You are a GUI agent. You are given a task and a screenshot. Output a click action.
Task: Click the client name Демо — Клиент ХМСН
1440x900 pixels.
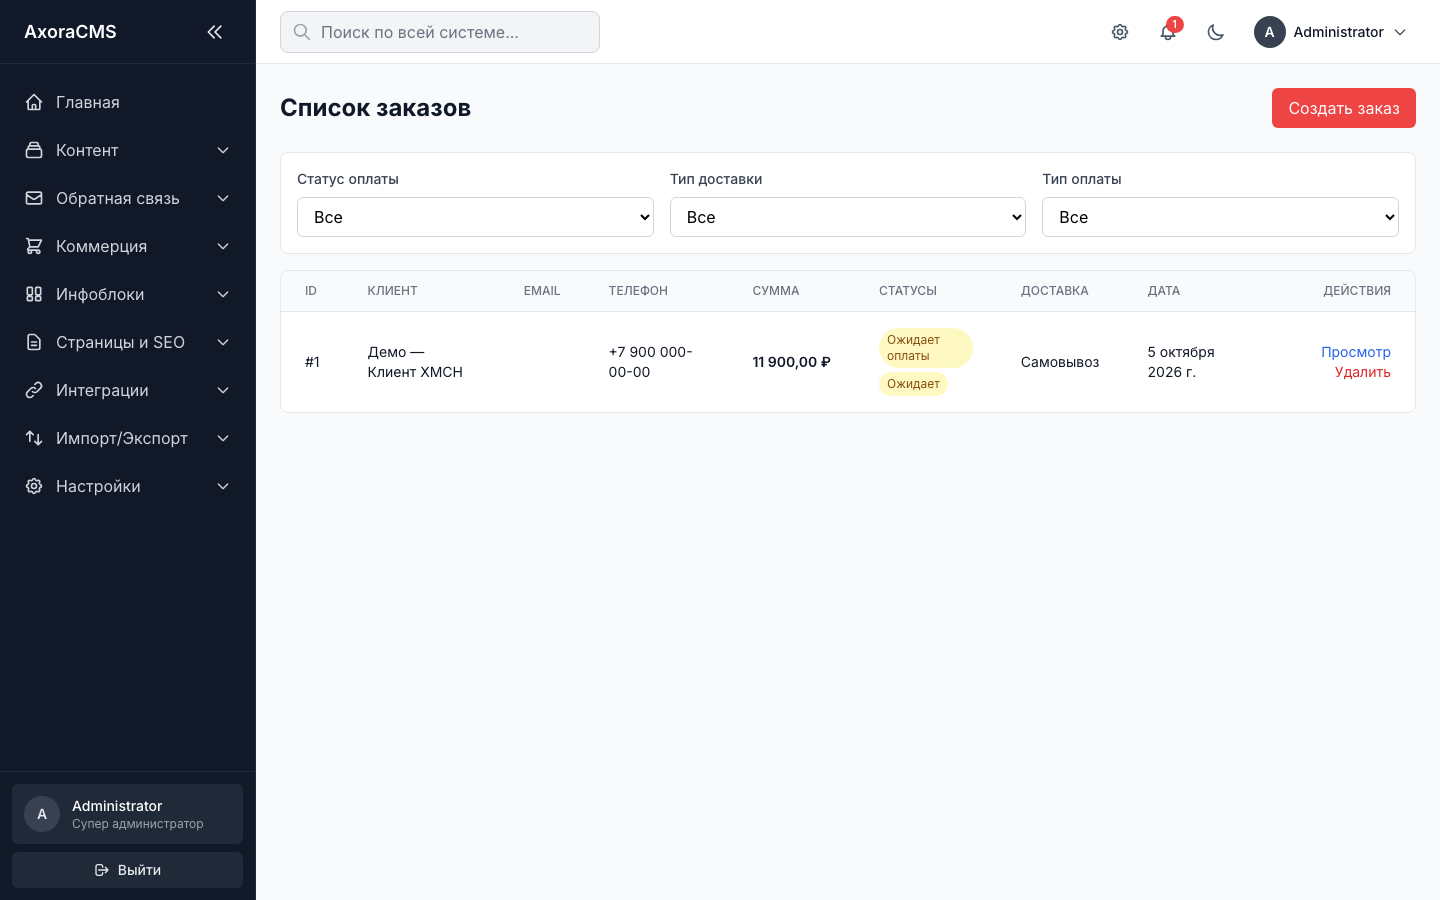[415, 362]
